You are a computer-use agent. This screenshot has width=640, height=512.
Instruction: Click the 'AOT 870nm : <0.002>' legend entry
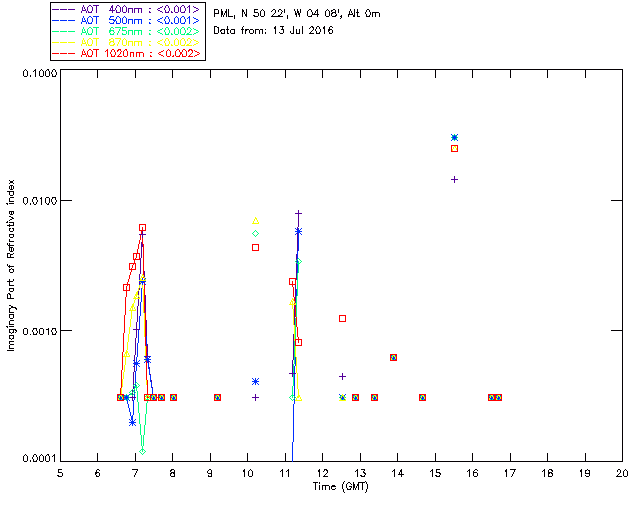[x=127, y=42]
